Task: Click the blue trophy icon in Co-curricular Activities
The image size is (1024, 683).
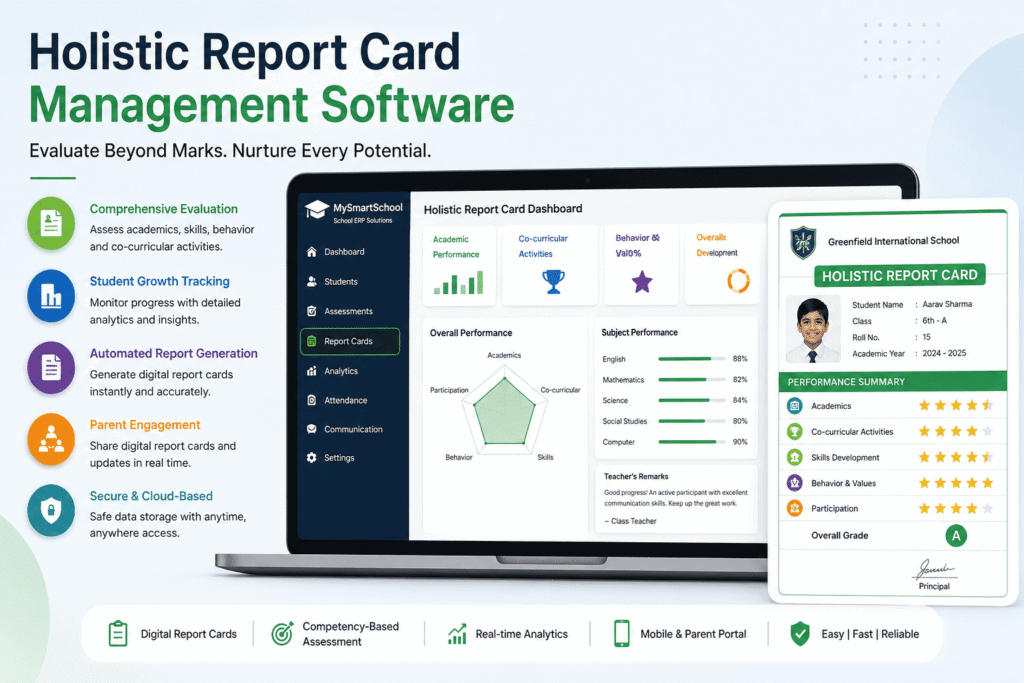Action: click(x=553, y=281)
